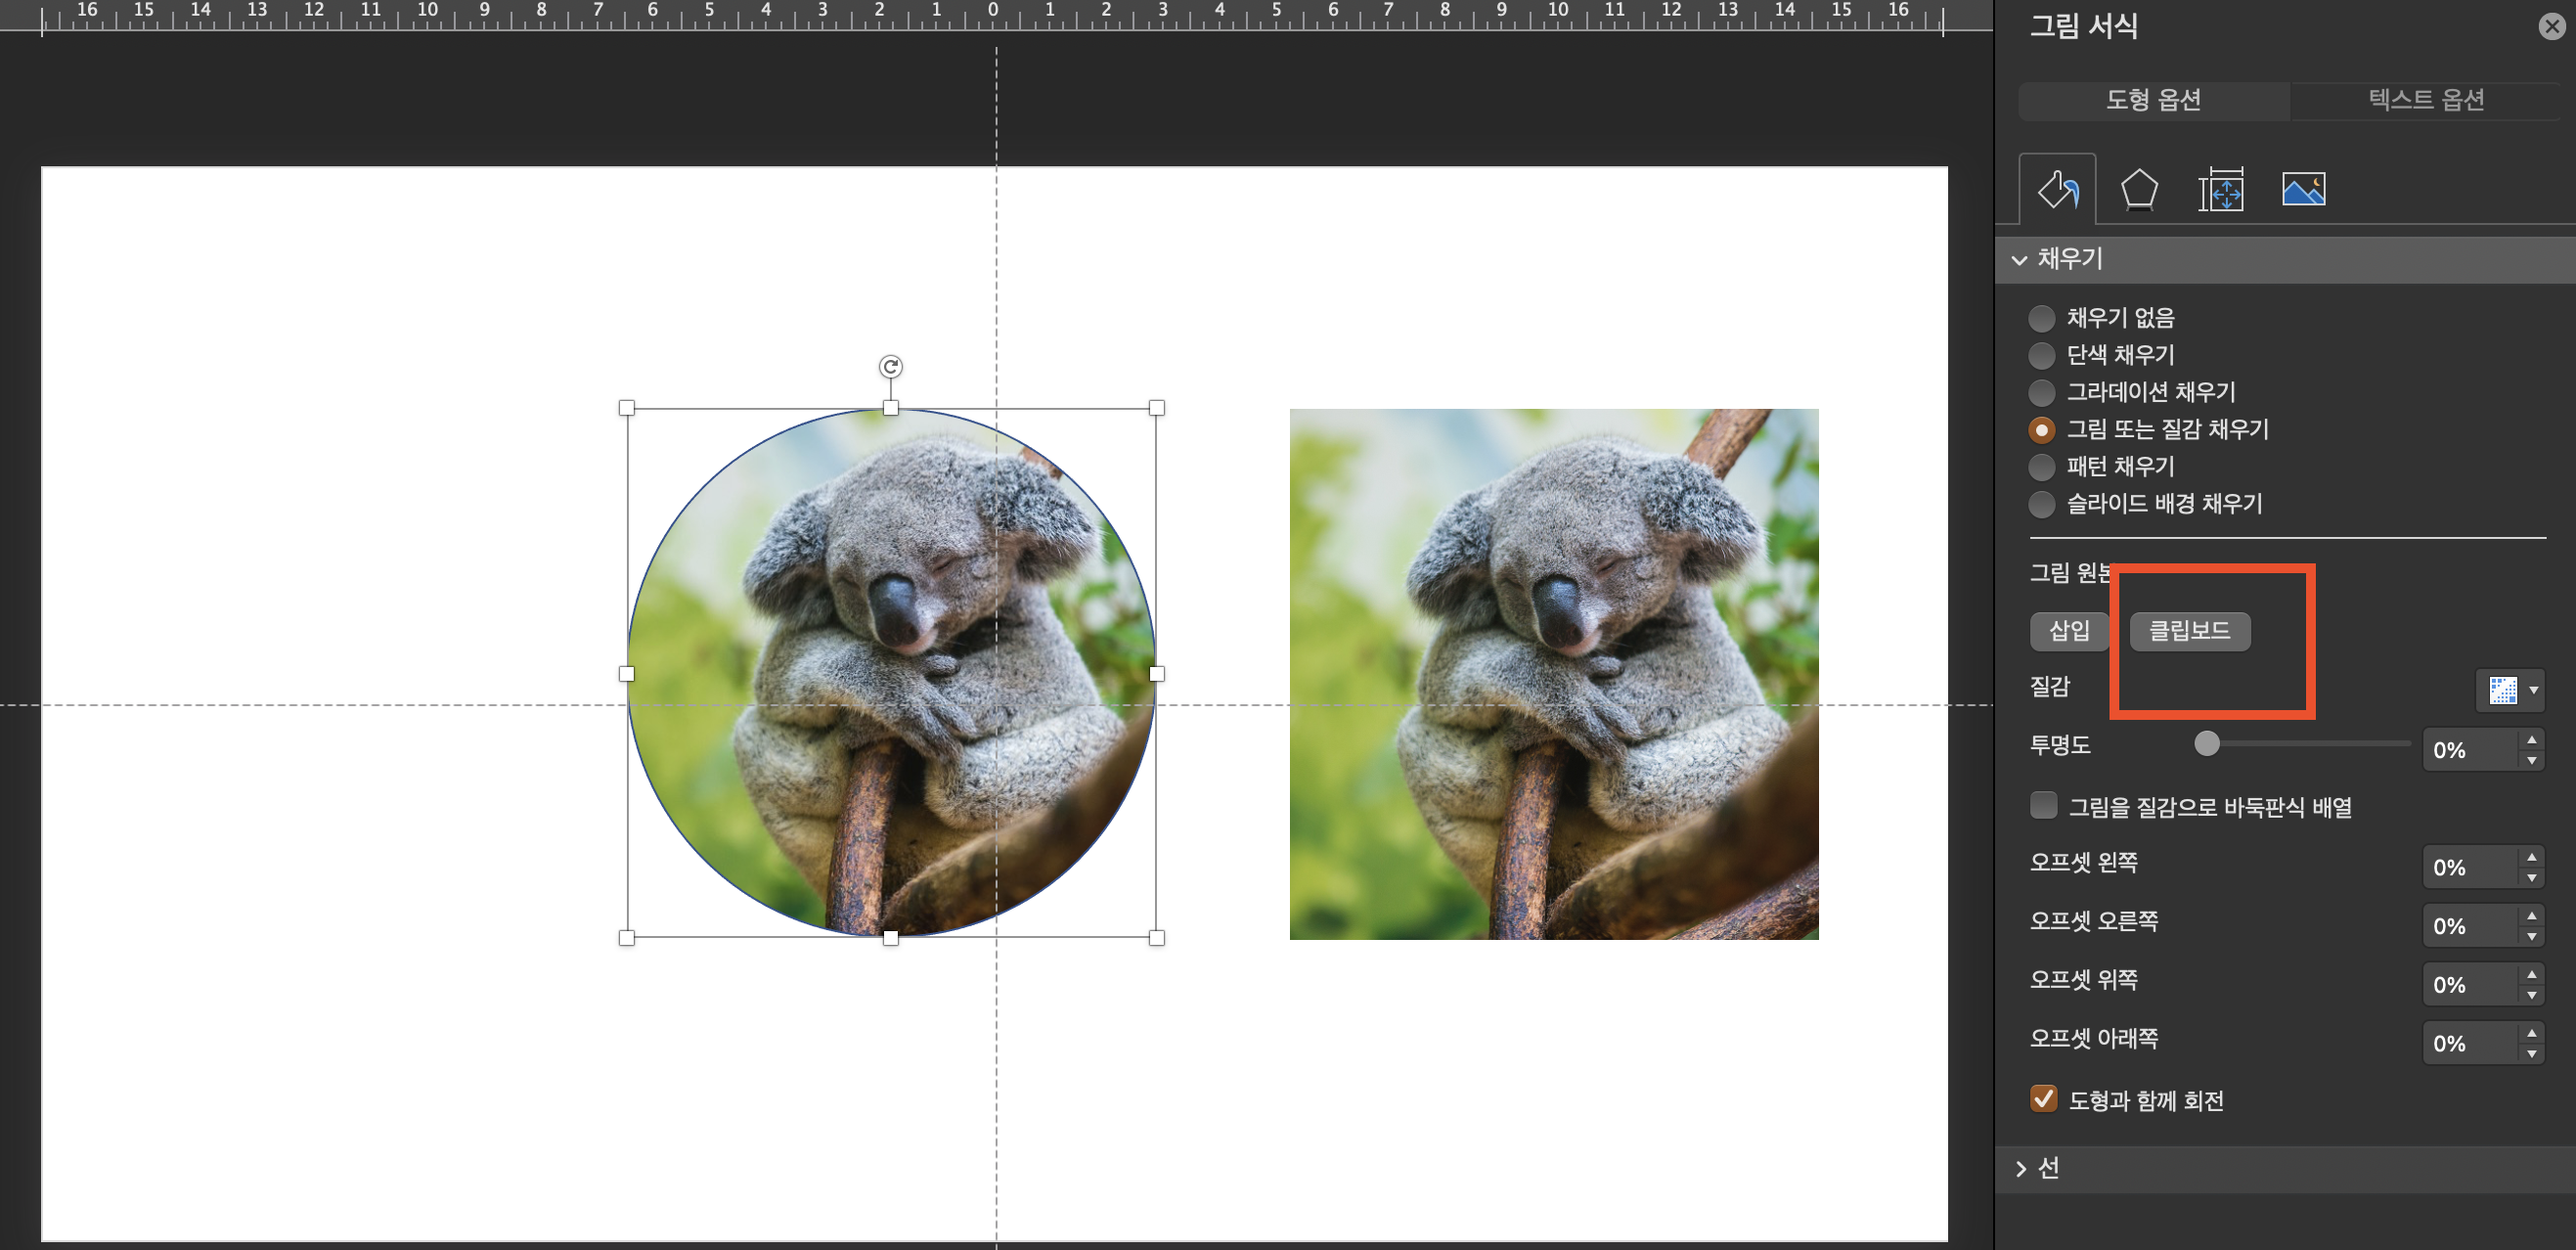The width and height of the screenshot is (2576, 1250).
Task: Click the 클립보드 button
Action: (x=2189, y=631)
